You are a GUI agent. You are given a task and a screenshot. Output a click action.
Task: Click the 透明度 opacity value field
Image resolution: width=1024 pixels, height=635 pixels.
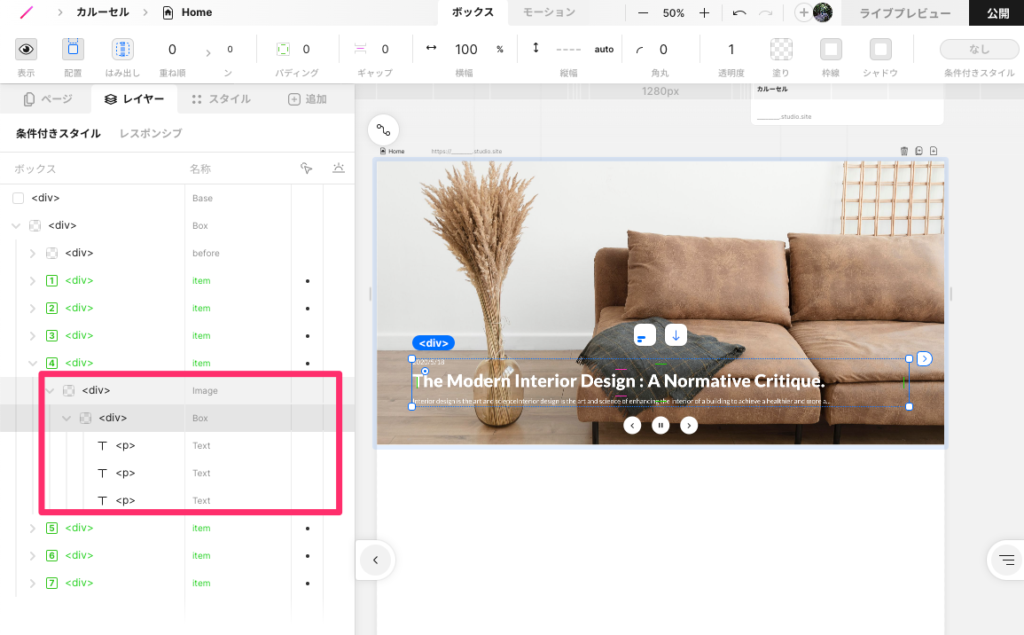coord(731,49)
